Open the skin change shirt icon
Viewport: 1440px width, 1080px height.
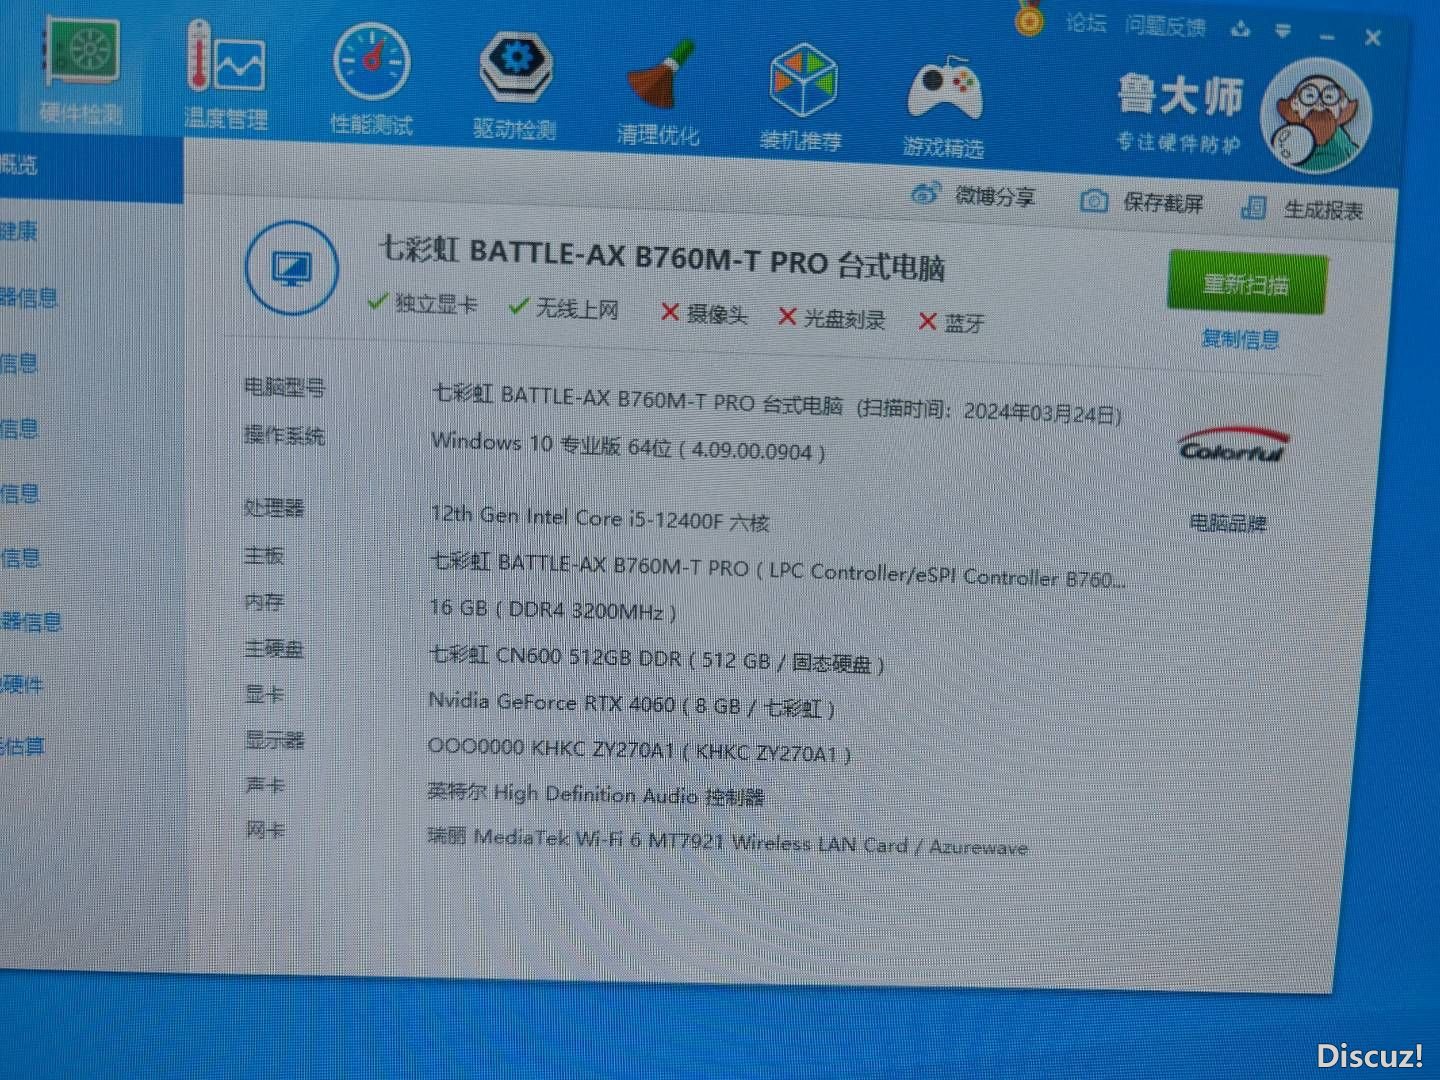[x=1241, y=29]
